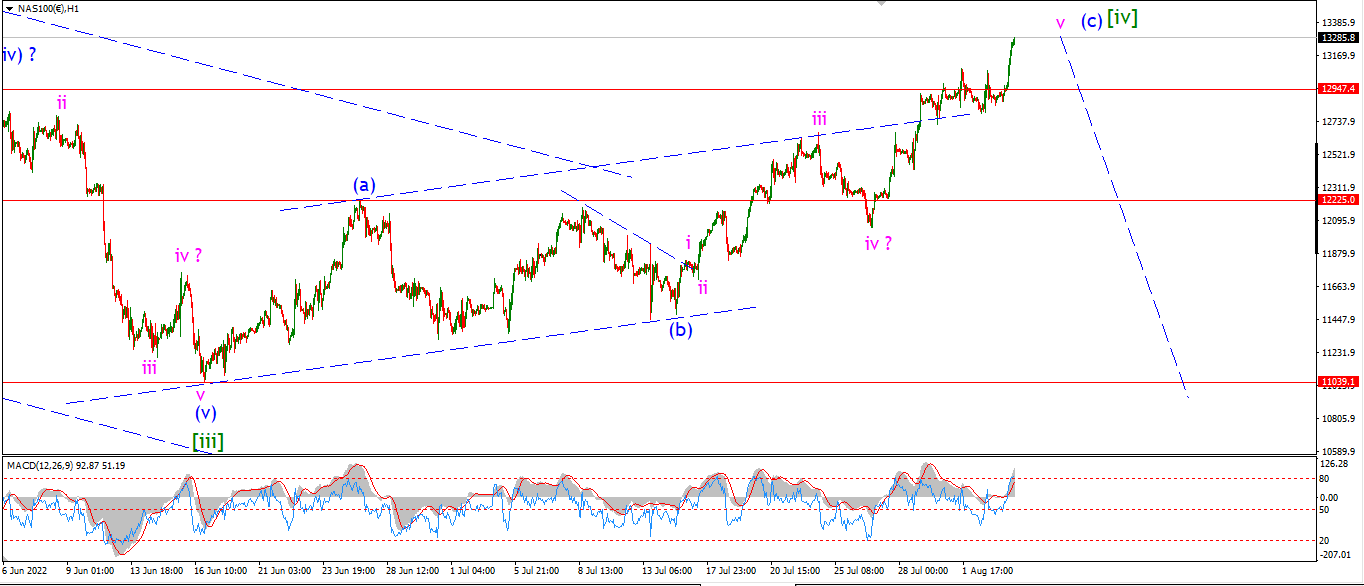Screen dimensions: 1364x586
Task: Select the blue (c) wave label
Action: 1090,21
